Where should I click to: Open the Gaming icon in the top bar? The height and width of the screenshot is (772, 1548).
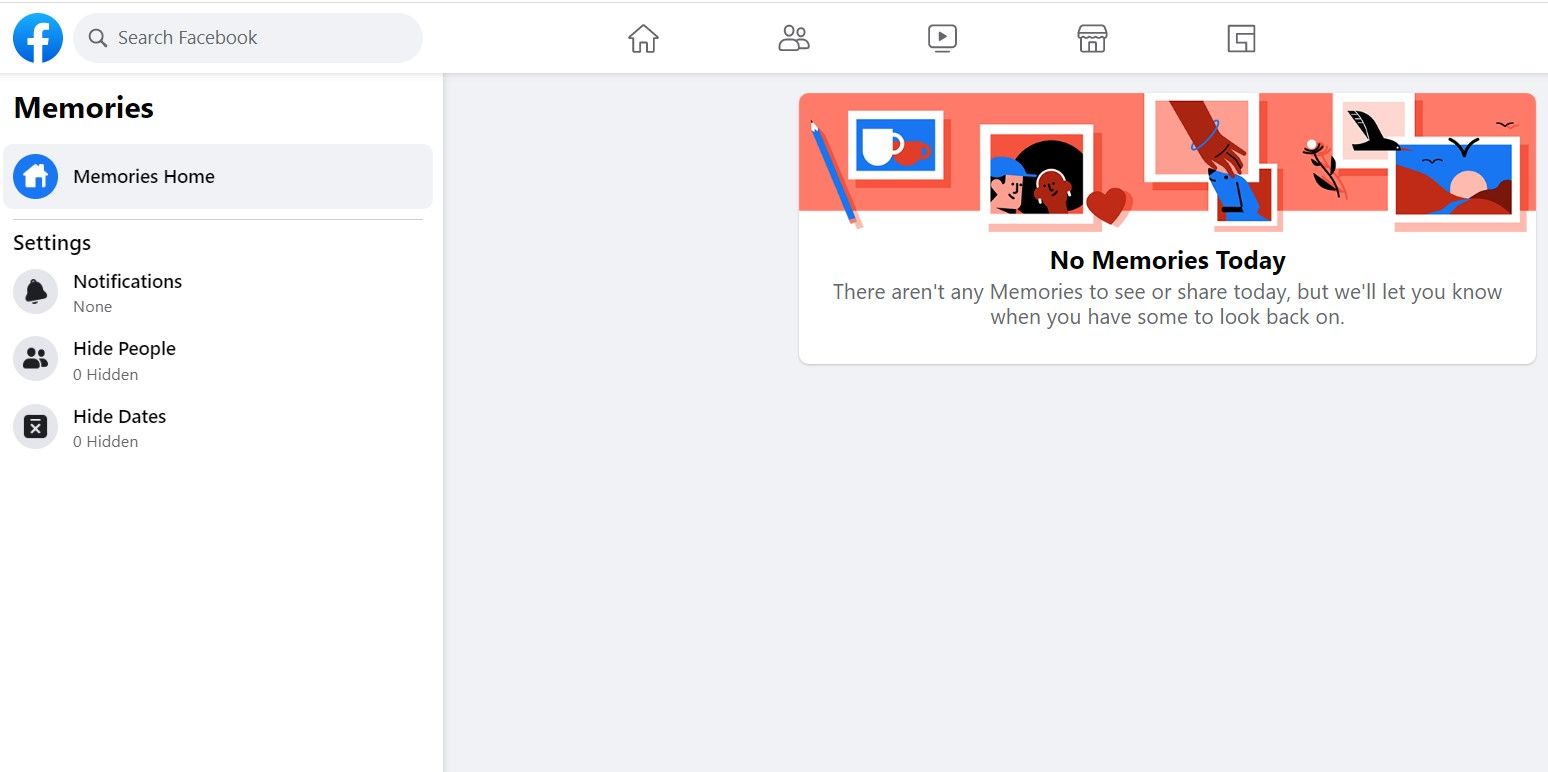[1241, 38]
